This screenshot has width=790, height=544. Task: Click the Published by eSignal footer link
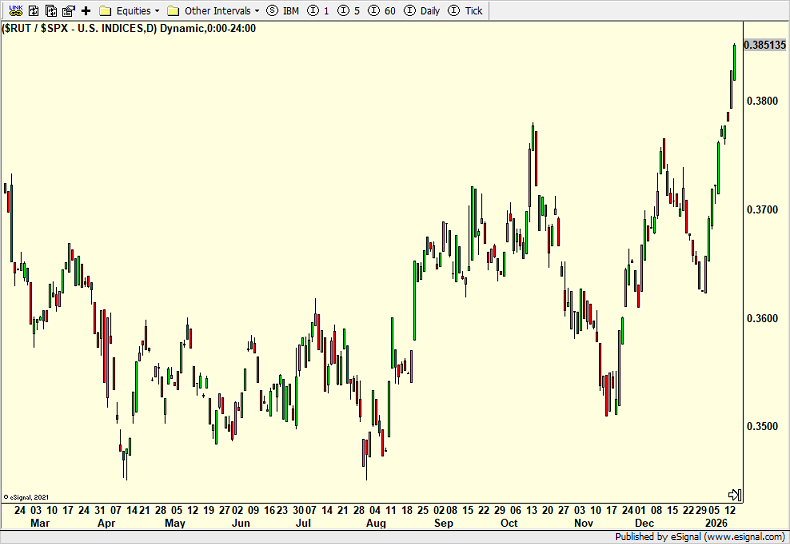point(700,537)
